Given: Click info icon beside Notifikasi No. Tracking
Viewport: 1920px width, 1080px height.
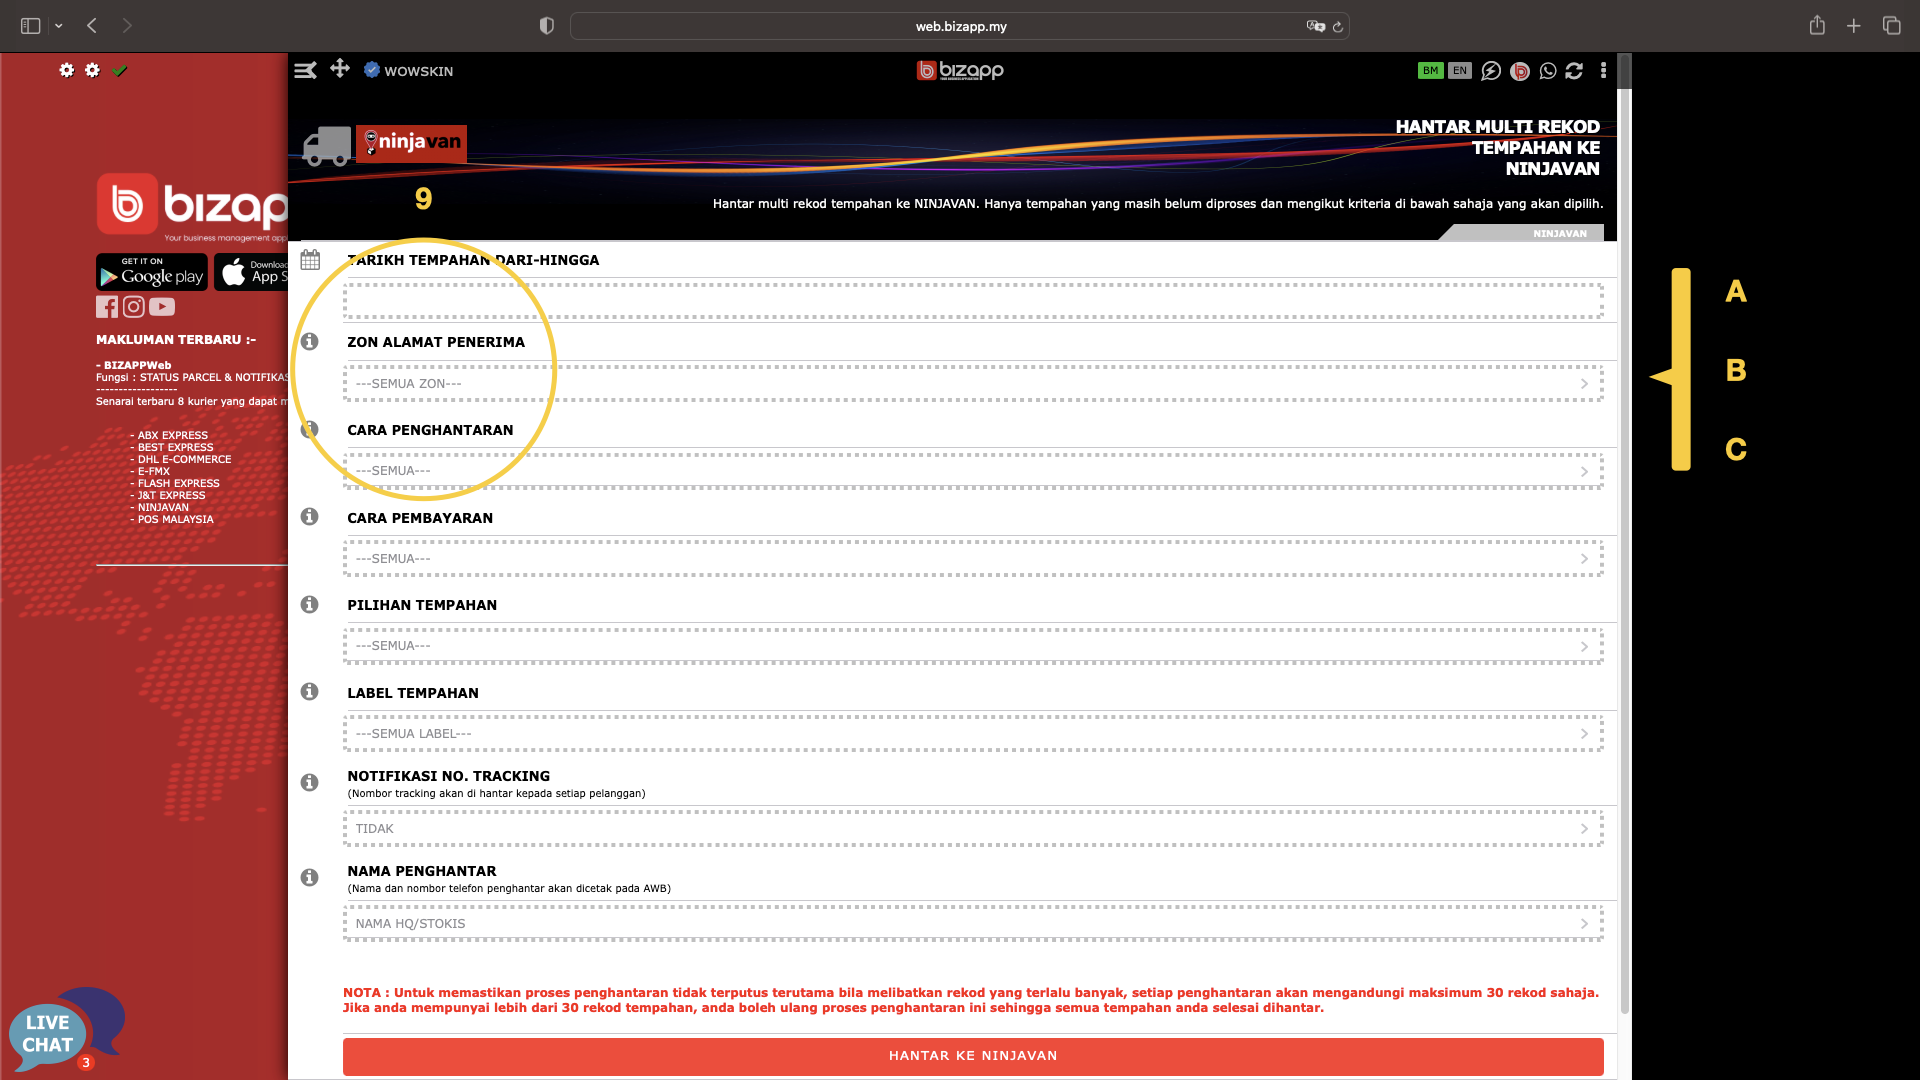Looking at the screenshot, I should pos(310,783).
